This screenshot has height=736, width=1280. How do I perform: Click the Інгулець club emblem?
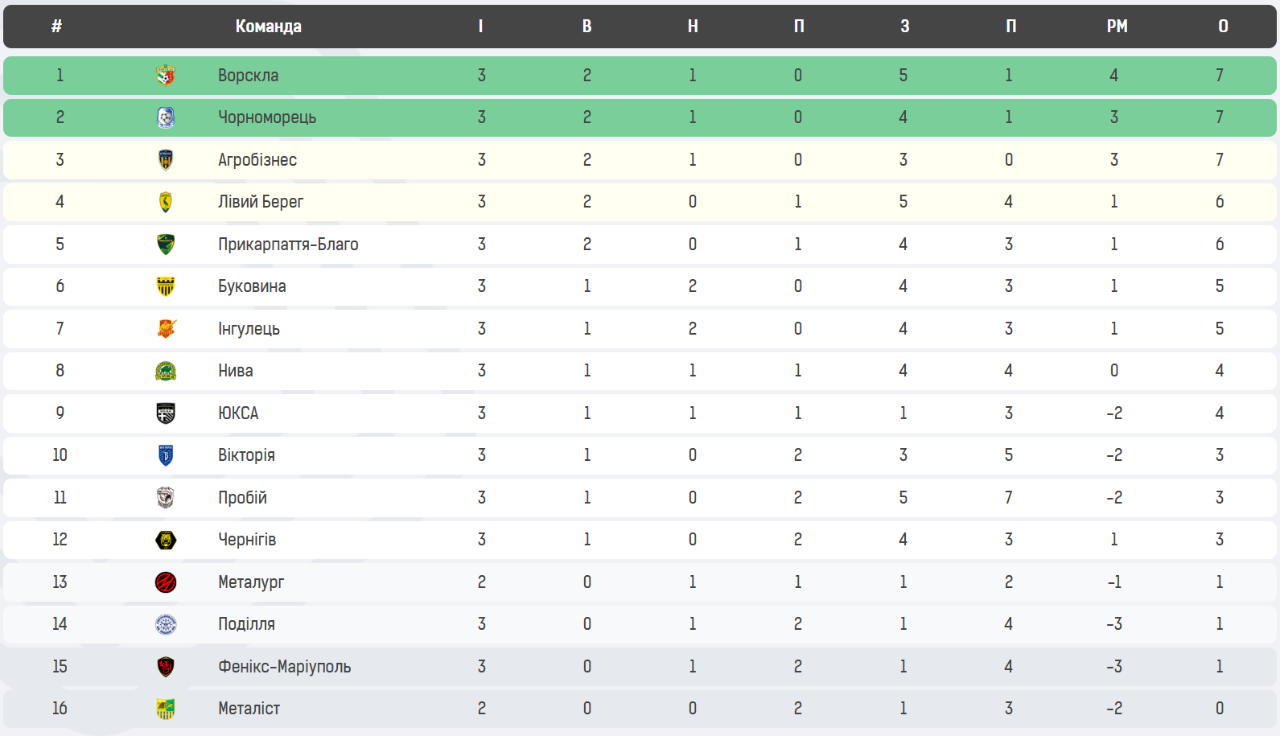(x=166, y=329)
